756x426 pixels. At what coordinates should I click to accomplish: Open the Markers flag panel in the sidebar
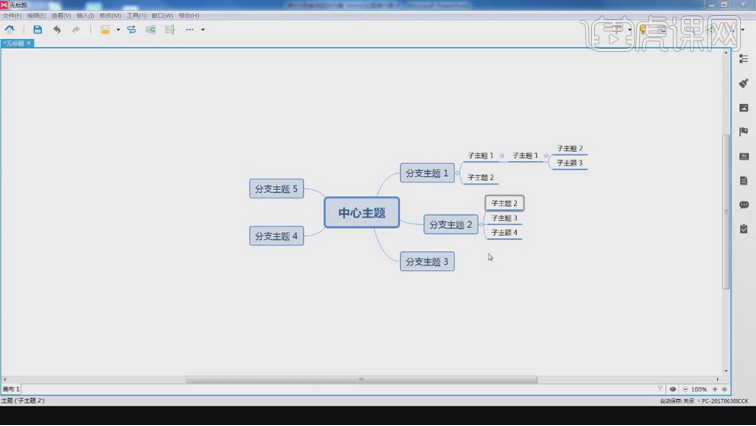pyautogui.click(x=743, y=132)
